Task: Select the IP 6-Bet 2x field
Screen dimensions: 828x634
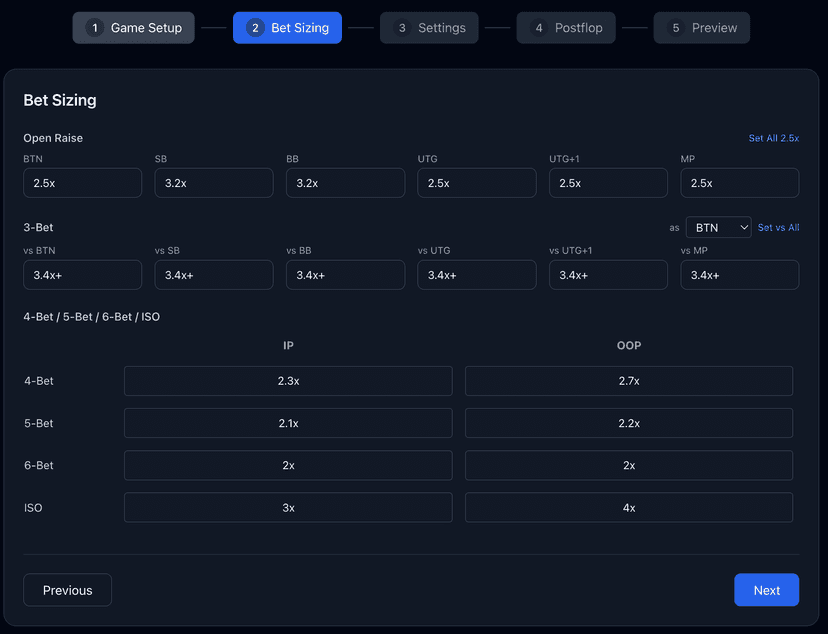Action: pos(288,464)
